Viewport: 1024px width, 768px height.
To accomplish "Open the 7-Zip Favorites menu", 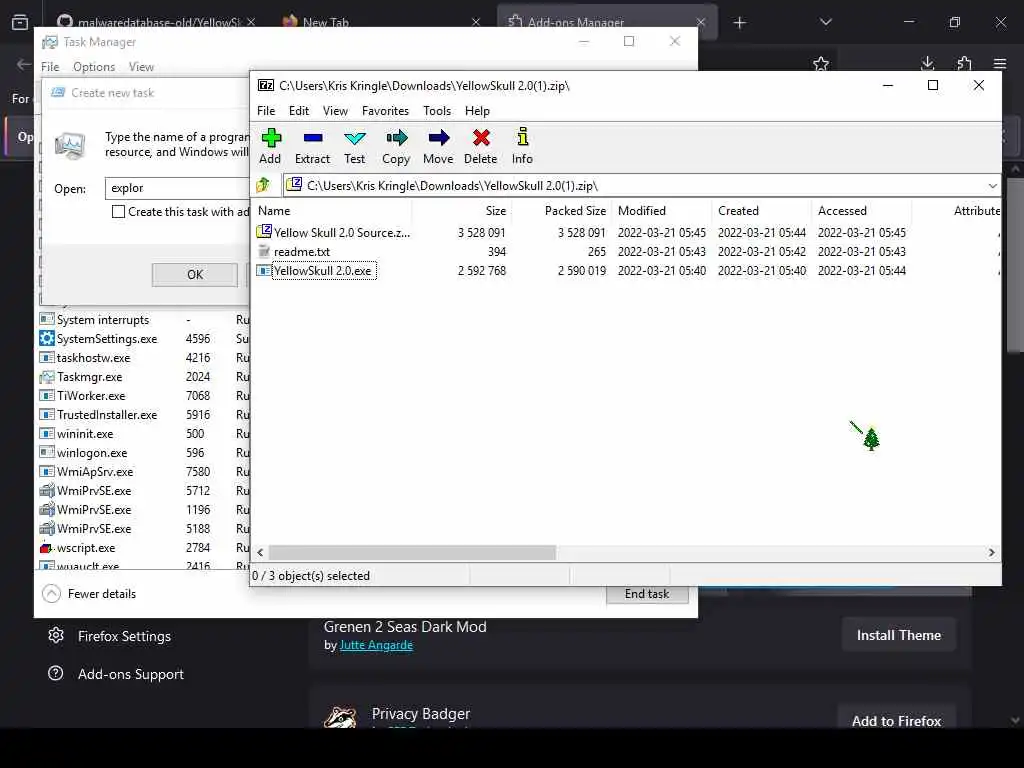I will [385, 111].
